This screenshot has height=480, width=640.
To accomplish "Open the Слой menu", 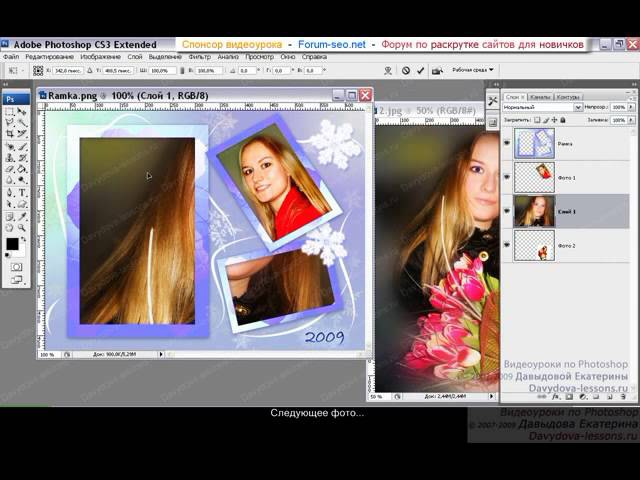I will (135, 57).
